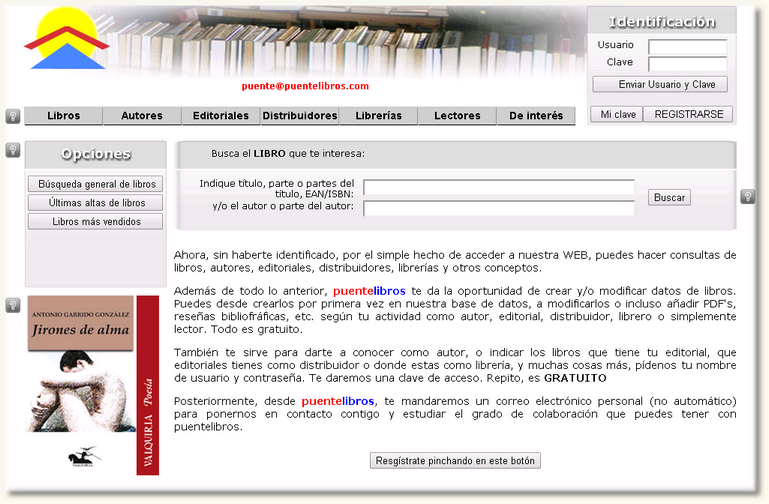
Task: Open the Autores menu
Action: 142,116
